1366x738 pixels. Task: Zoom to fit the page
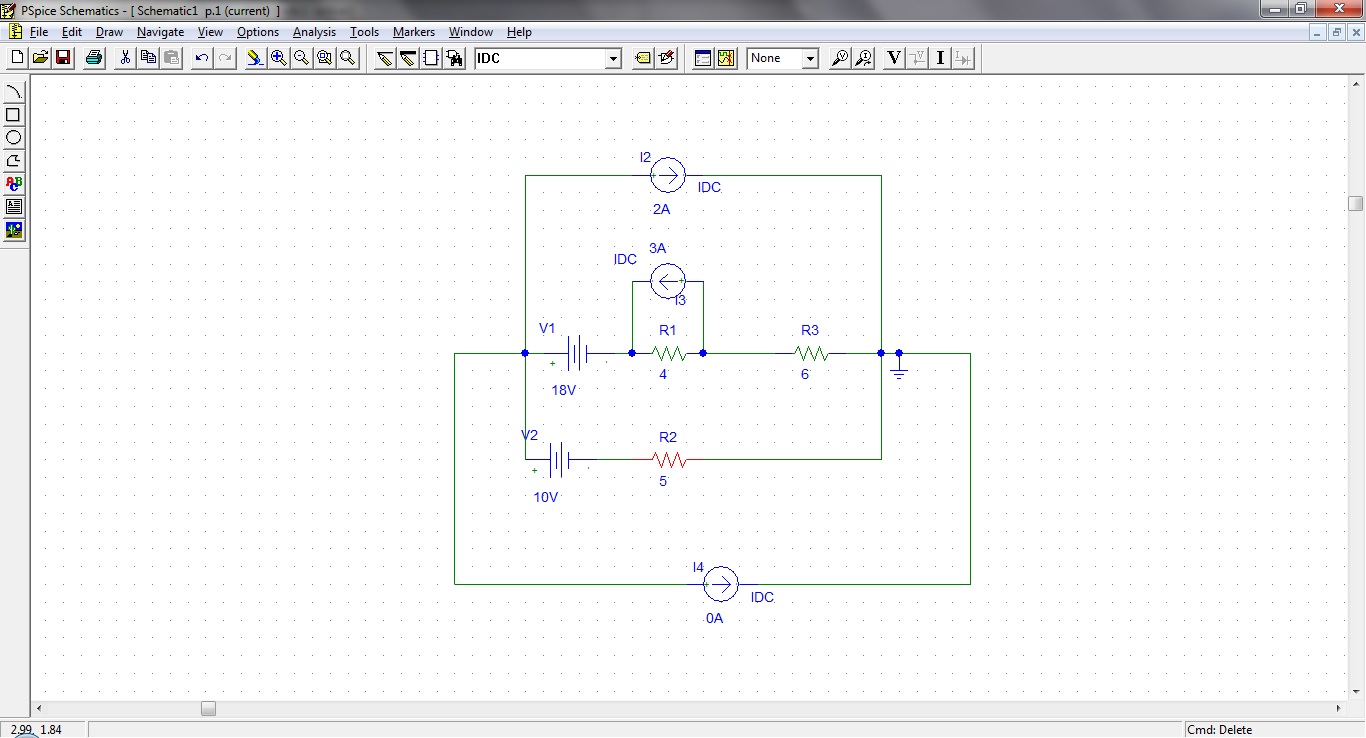tap(347, 58)
